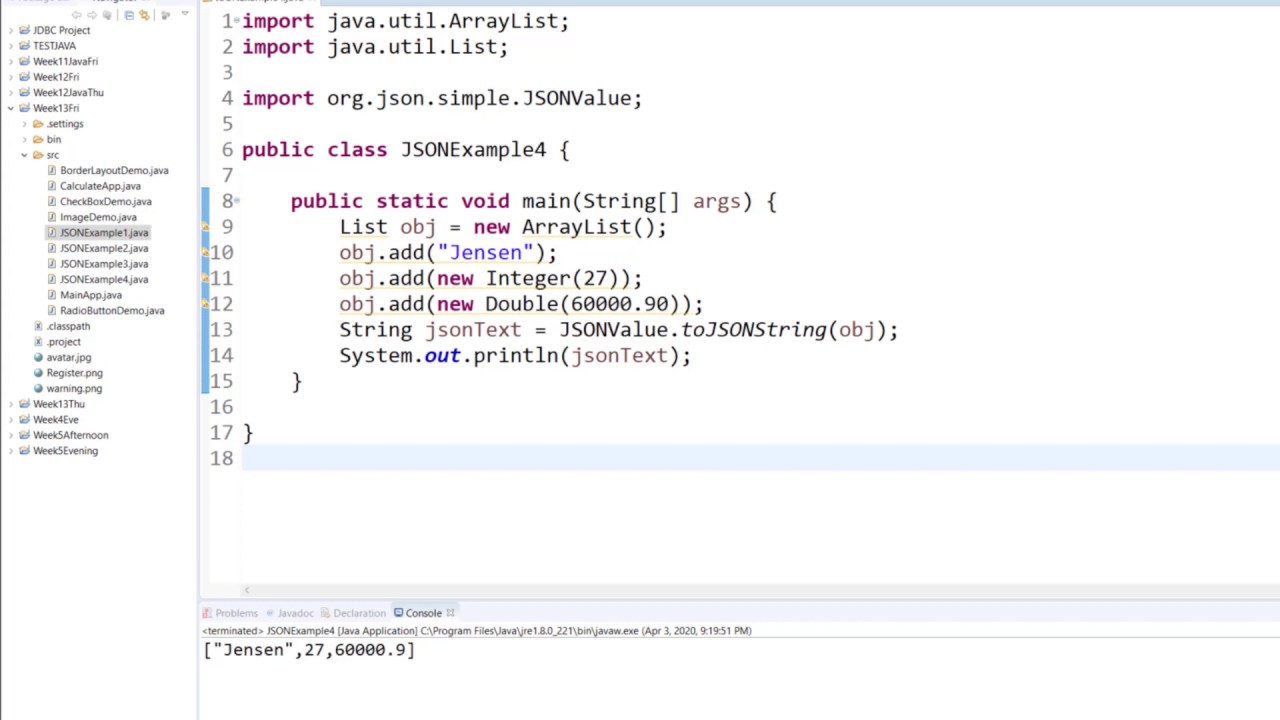Select CalculateApp.java in the tree

coord(100,186)
